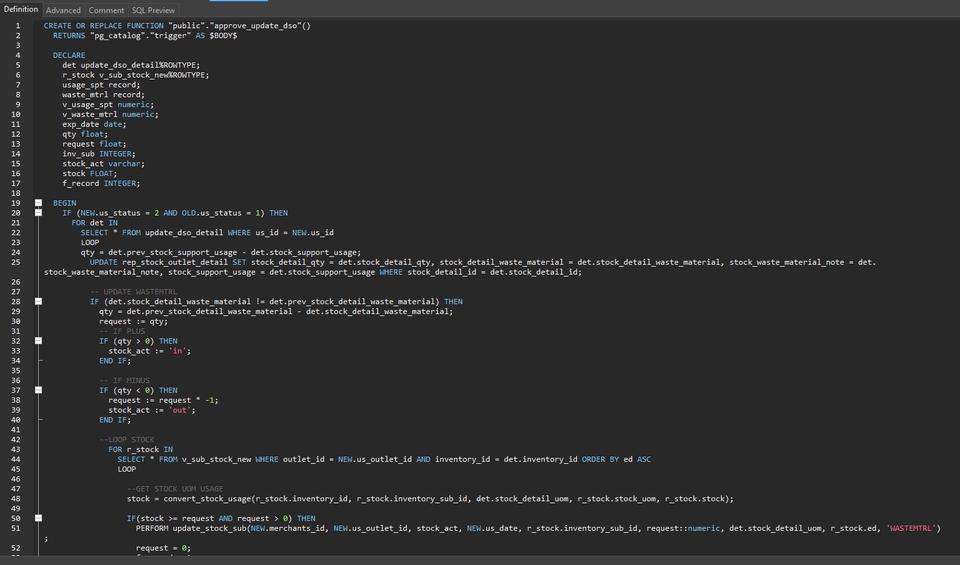The image size is (960, 565).
Task: Collapse the IF(stock >= request) block on line 50
Action: [x=38, y=518]
